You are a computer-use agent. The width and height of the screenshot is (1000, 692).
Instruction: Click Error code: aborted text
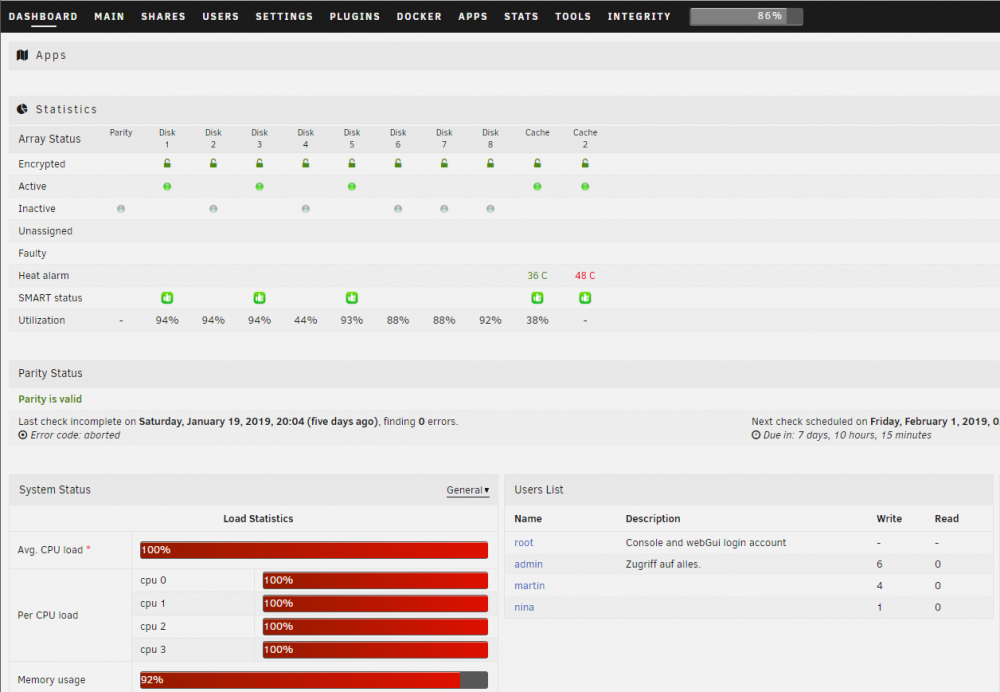click(75, 435)
